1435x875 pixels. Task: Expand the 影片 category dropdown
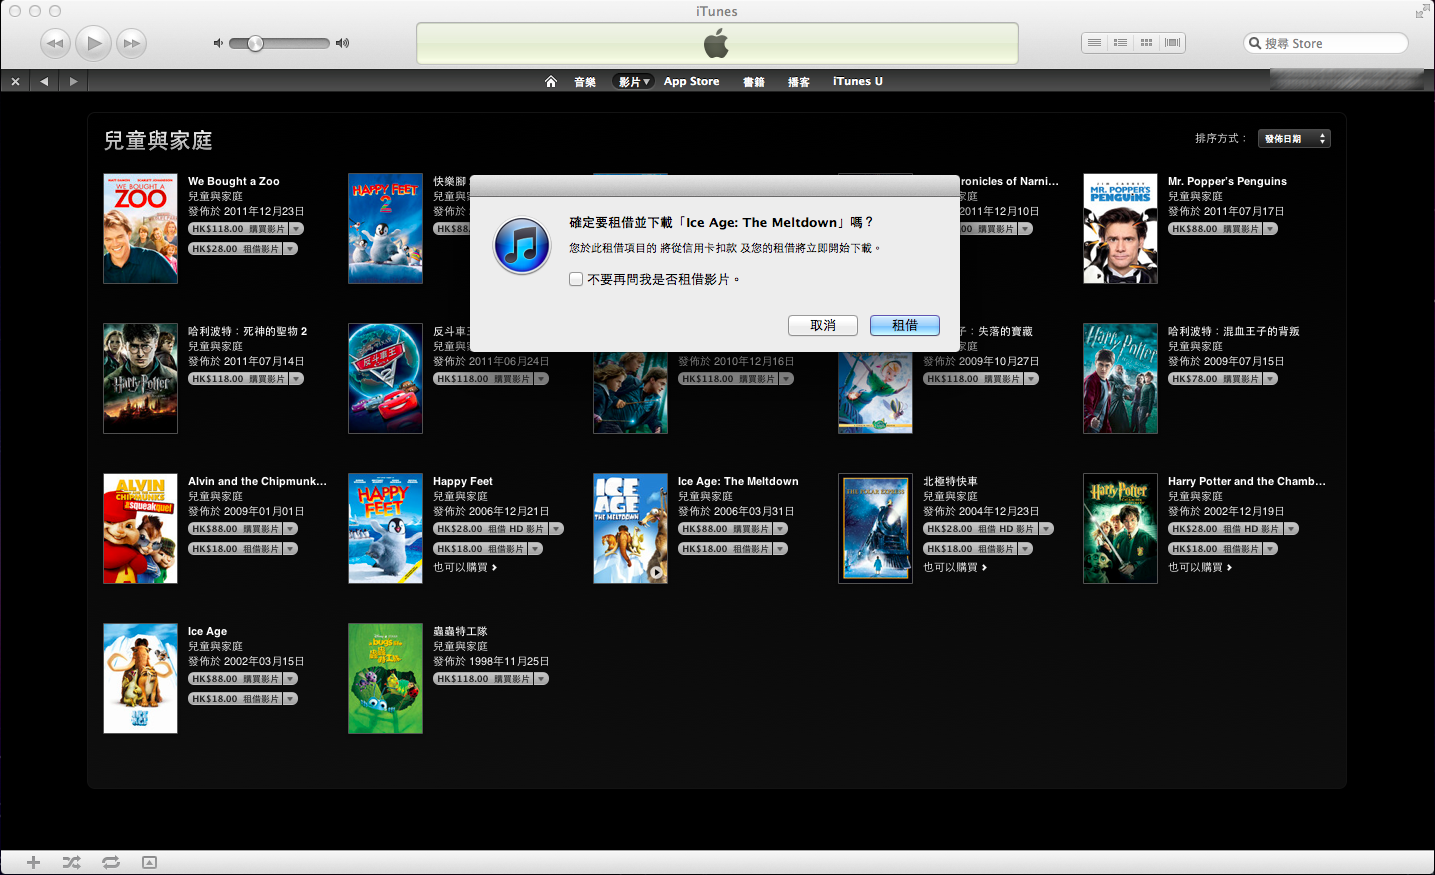pyautogui.click(x=634, y=82)
